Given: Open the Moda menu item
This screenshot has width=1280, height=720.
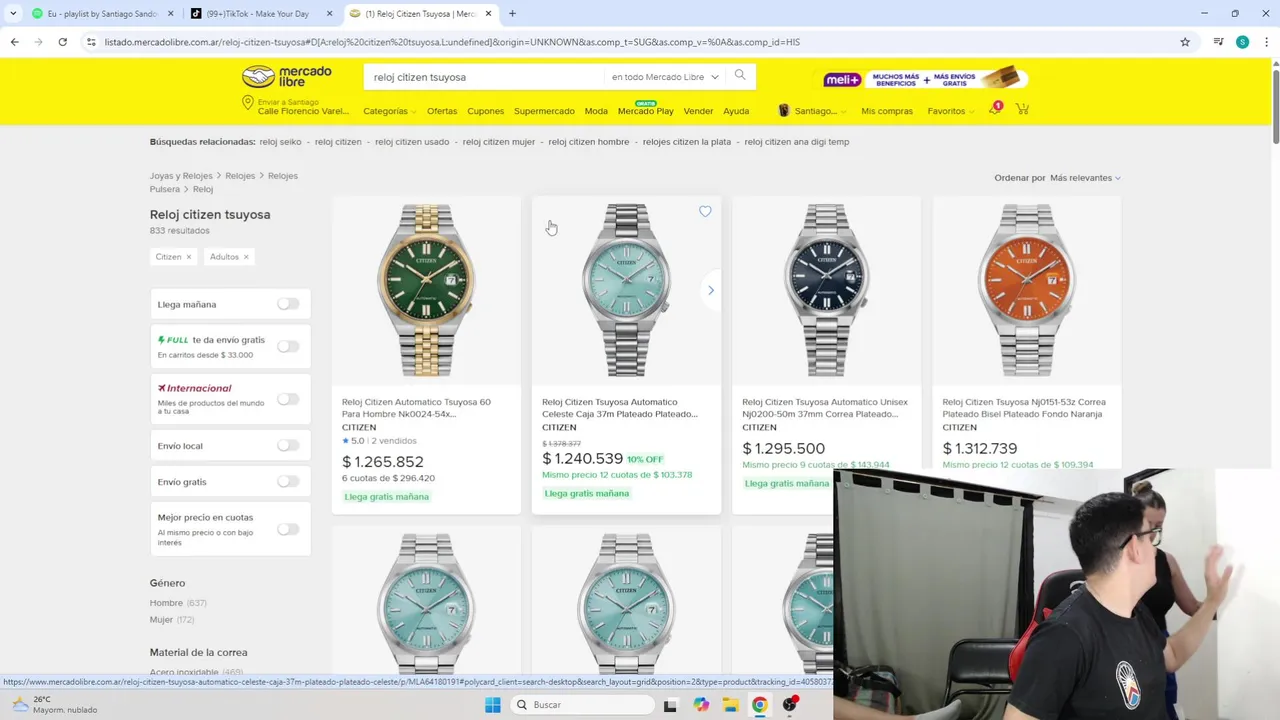Looking at the screenshot, I should [596, 111].
